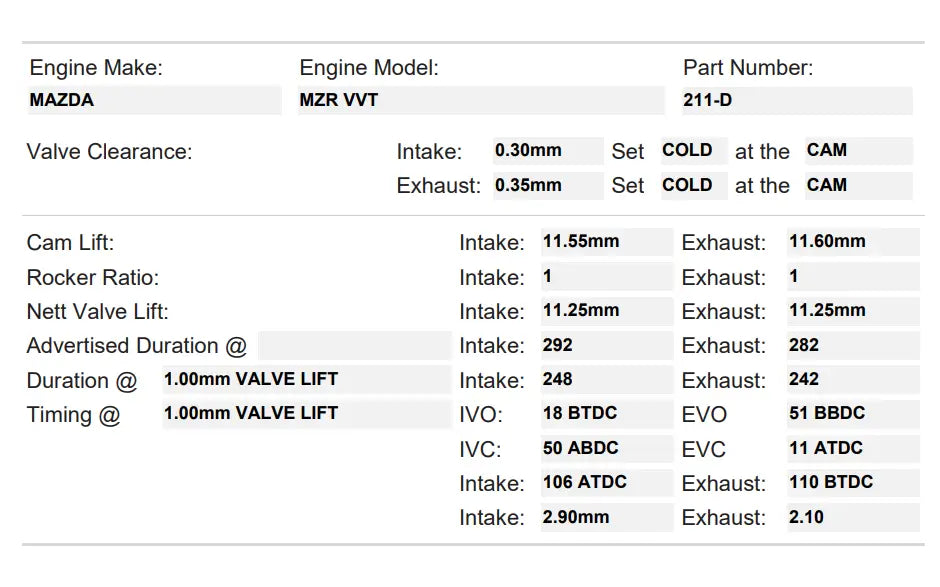The width and height of the screenshot is (940, 587).
Task: Select the Duration Exhaust 242 field
Action: [852, 380]
